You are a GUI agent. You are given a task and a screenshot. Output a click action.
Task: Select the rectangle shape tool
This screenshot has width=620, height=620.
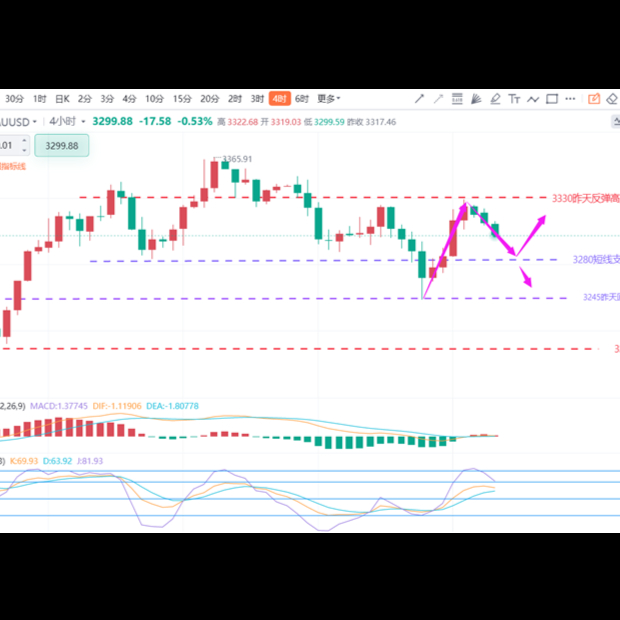(x=552, y=99)
